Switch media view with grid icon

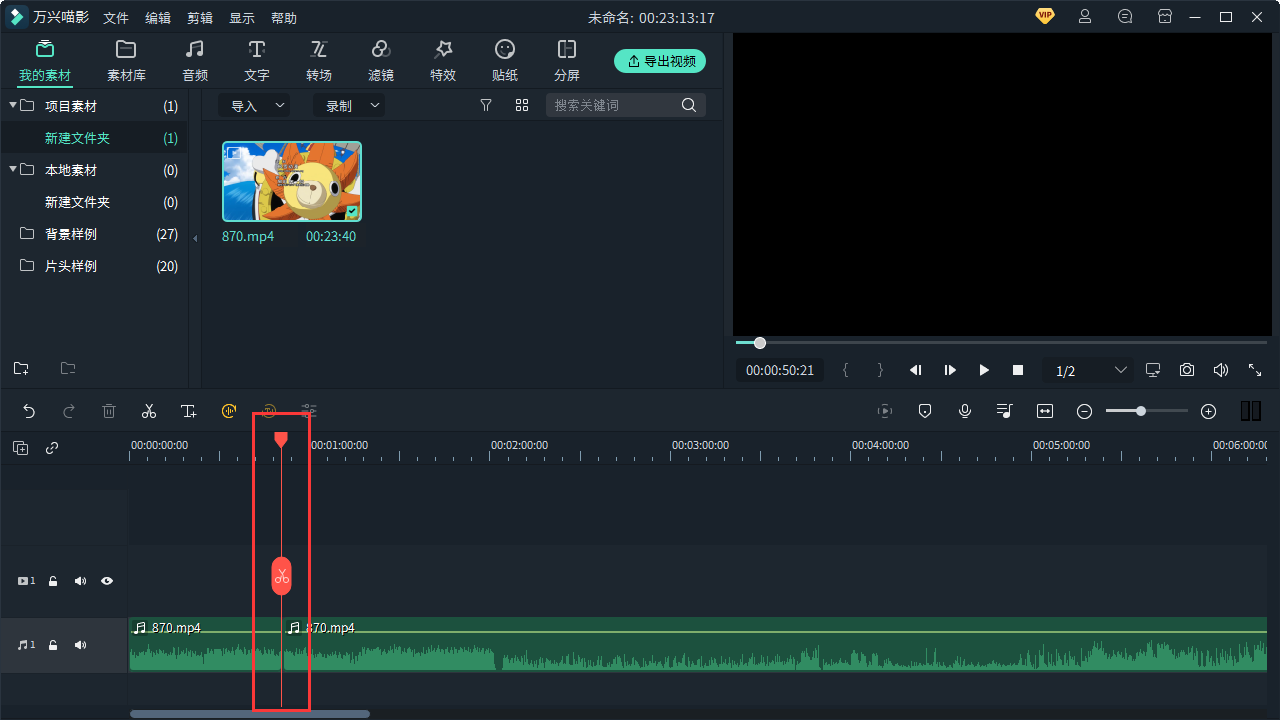click(x=522, y=105)
